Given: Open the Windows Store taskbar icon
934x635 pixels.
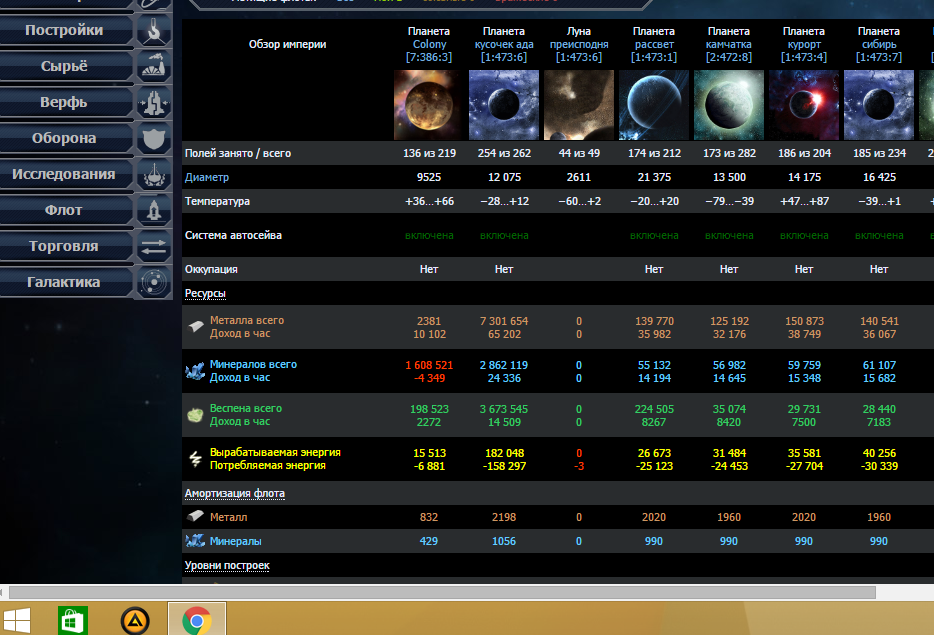Looking at the screenshot, I should click(73, 620).
